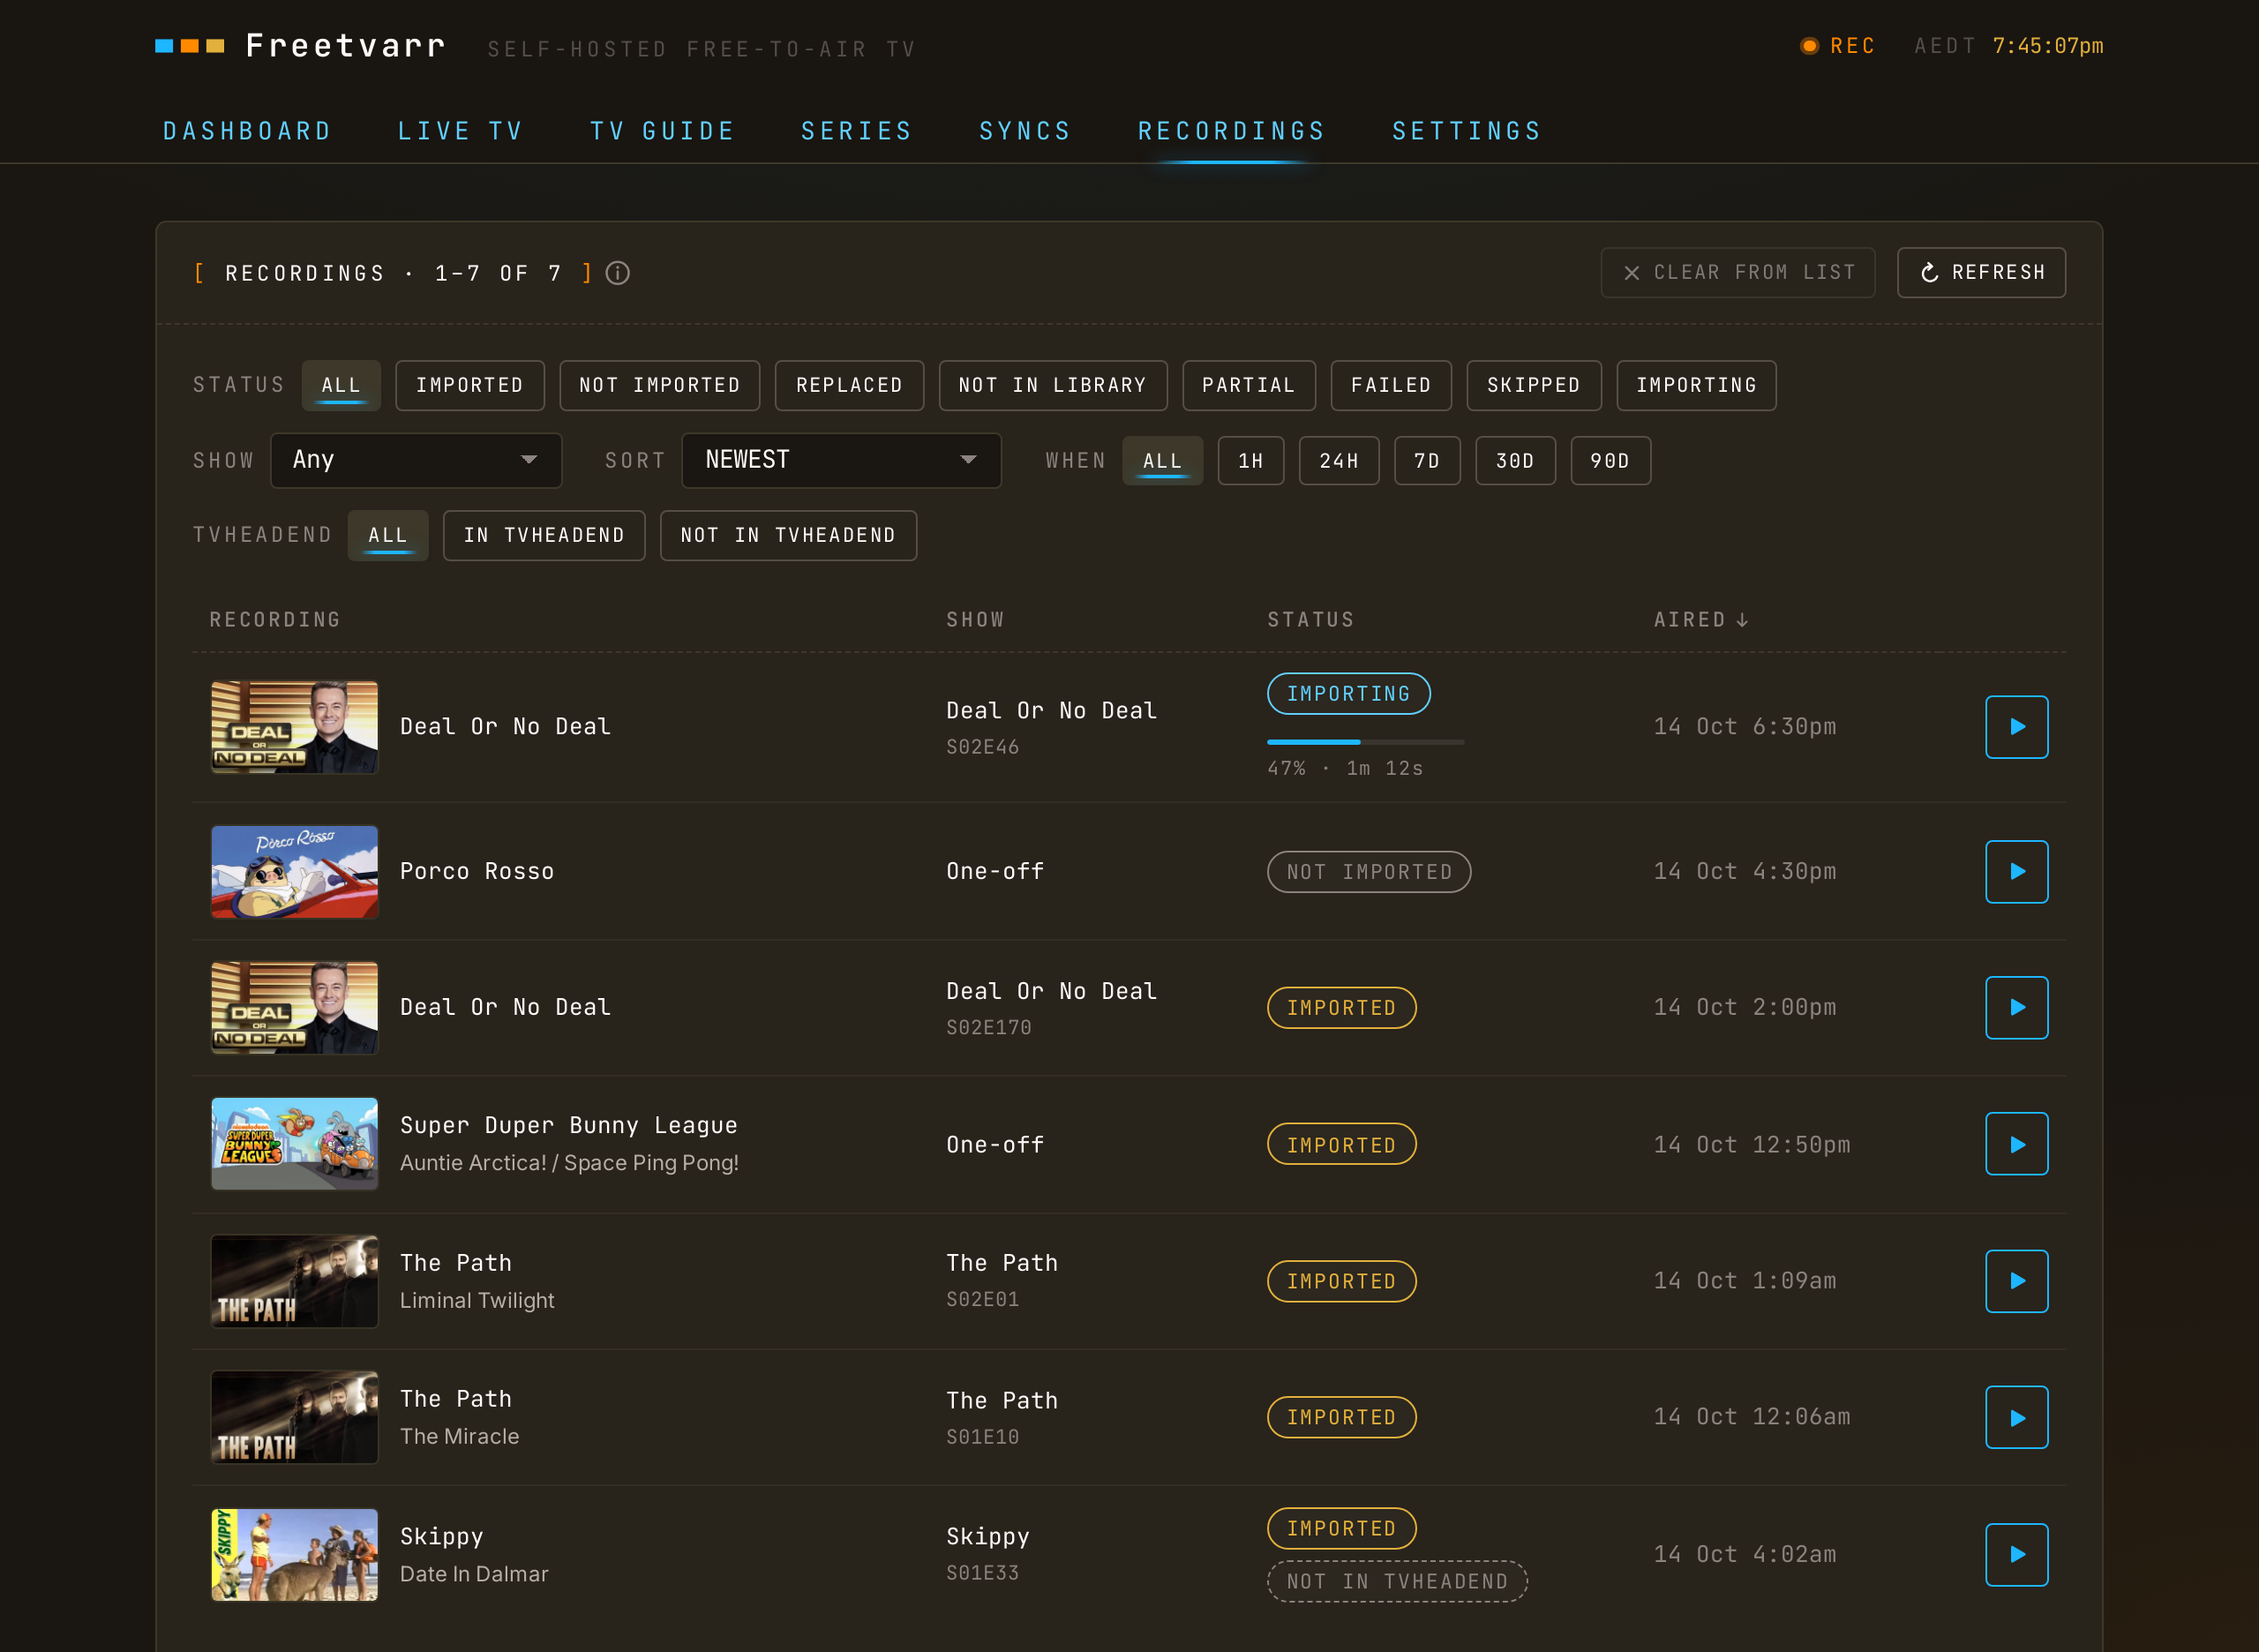Click the Skippy thumbnail
The image size is (2259, 1652).
294,1555
